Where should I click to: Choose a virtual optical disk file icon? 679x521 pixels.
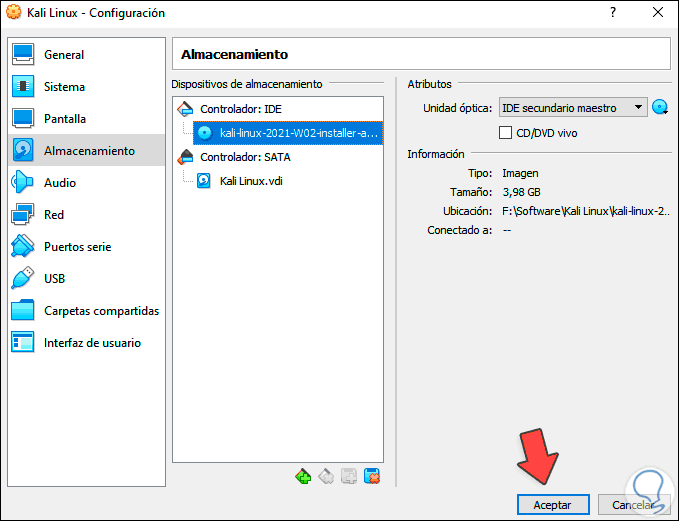click(660, 107)
